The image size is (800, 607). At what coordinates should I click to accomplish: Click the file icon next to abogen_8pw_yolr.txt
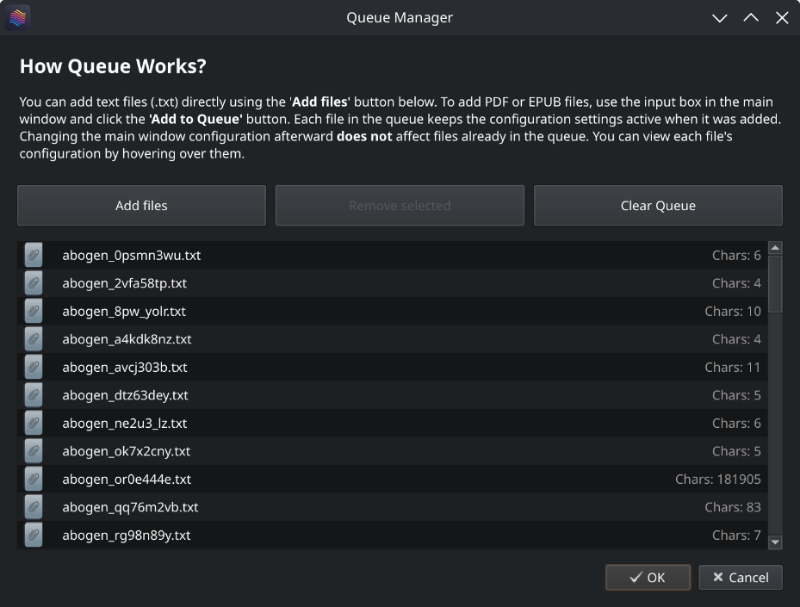[x=33, y=311]
